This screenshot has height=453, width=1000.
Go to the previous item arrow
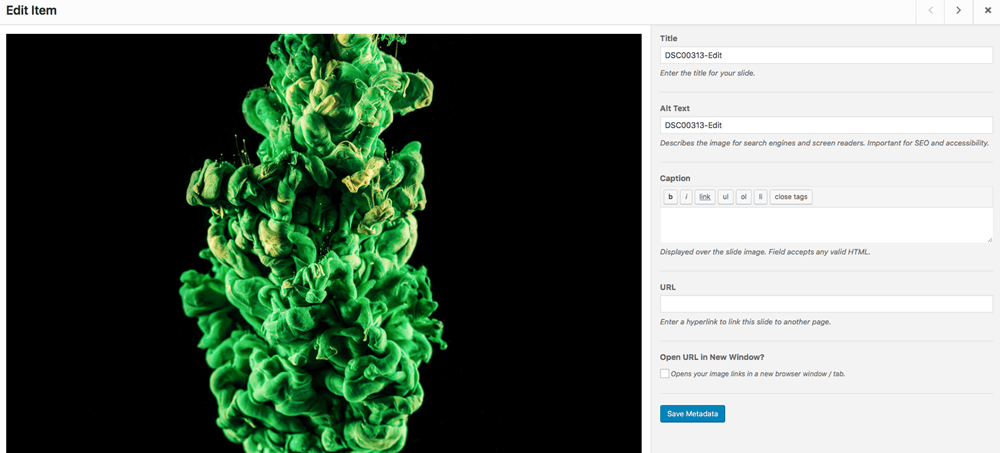[930, 11]
